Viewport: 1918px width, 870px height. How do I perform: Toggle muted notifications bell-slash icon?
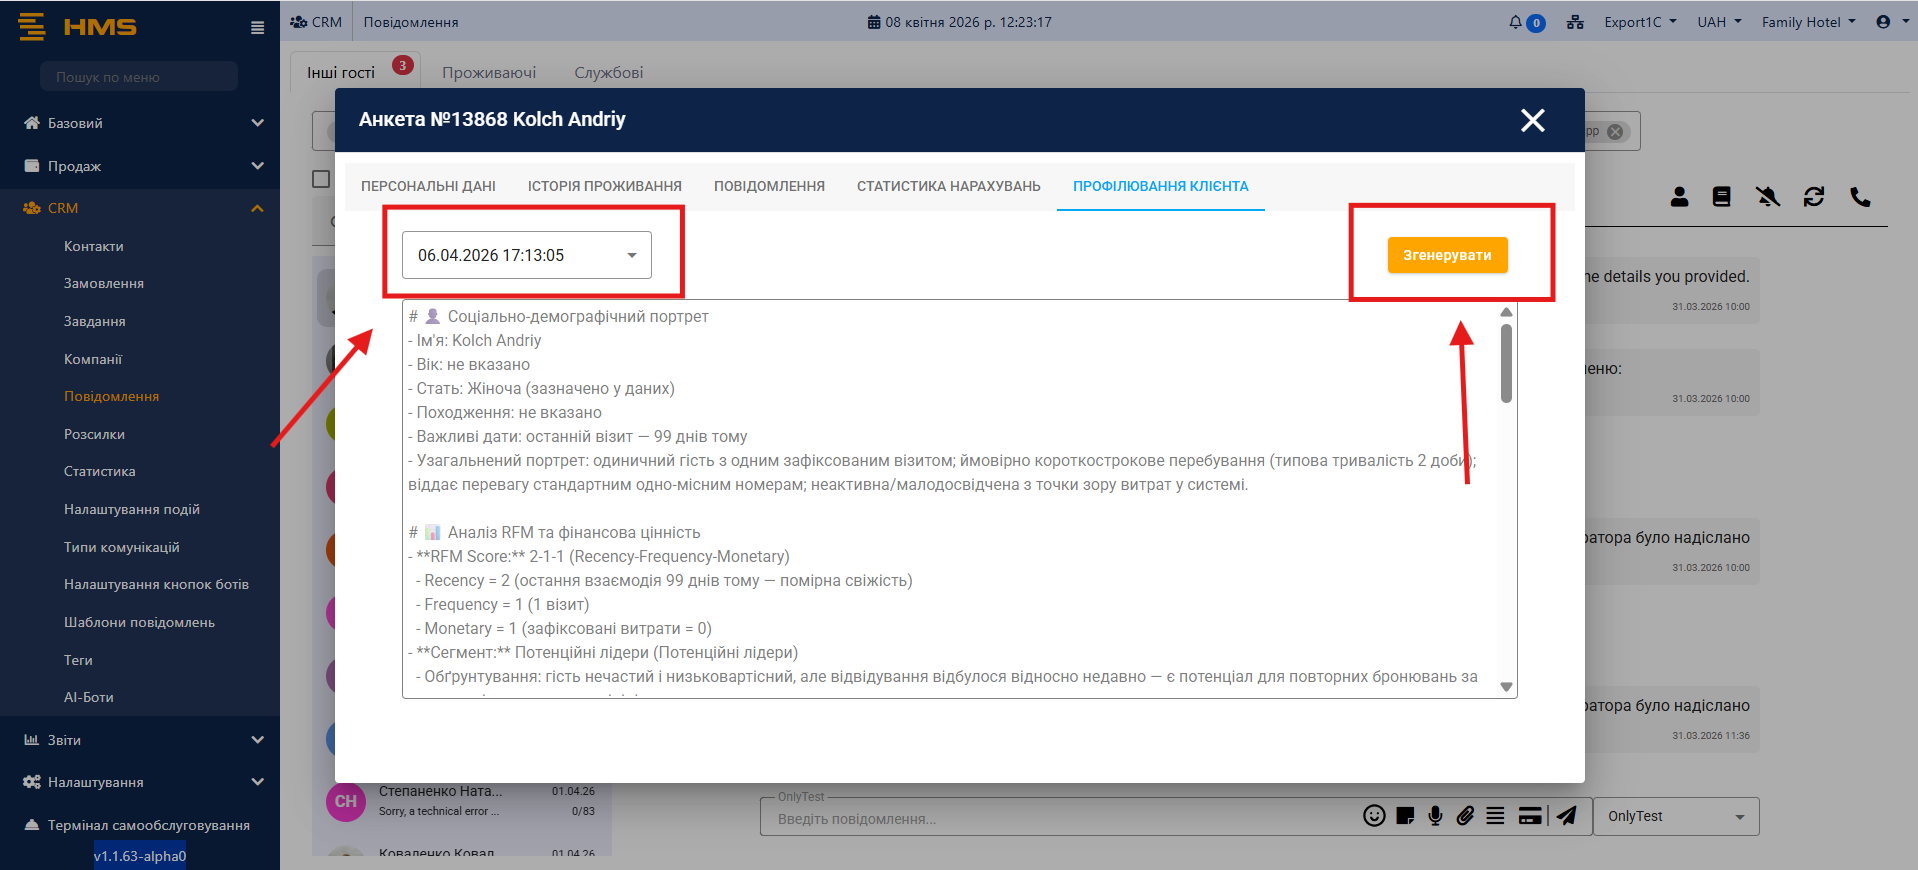[x=1767, y=197]
